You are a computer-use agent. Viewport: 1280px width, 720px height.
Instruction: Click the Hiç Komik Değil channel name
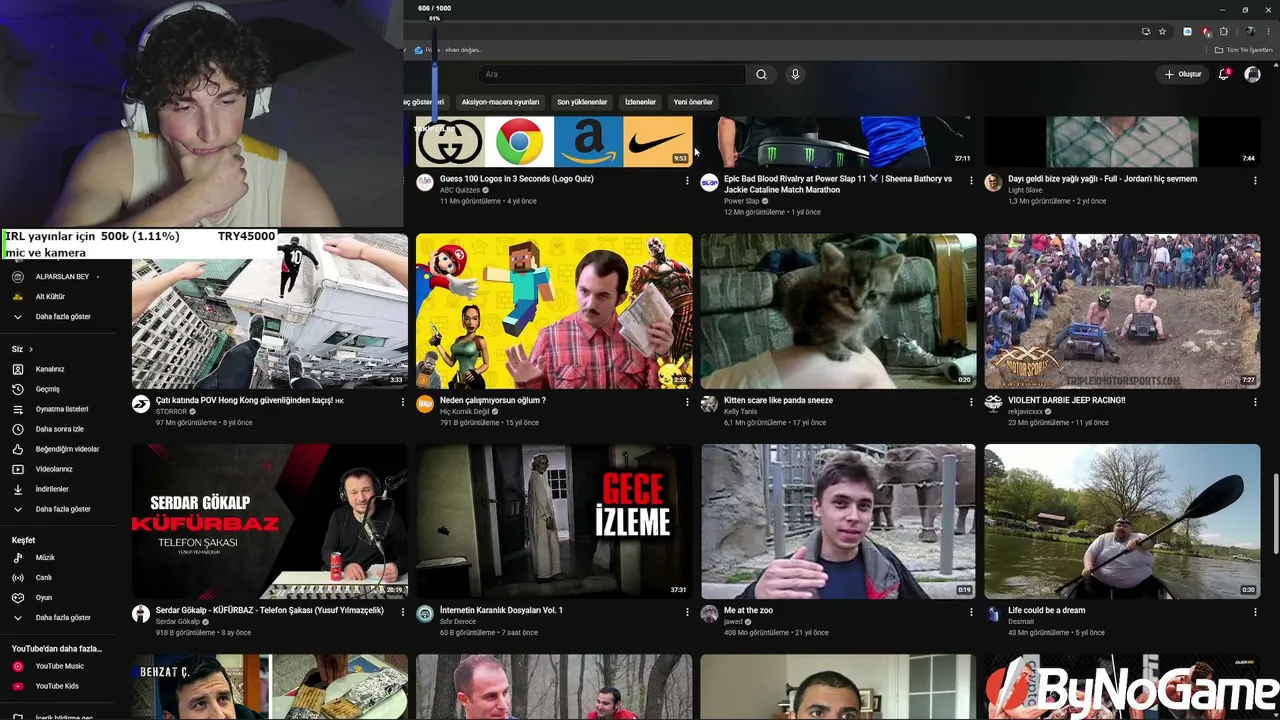coord(465,411)
